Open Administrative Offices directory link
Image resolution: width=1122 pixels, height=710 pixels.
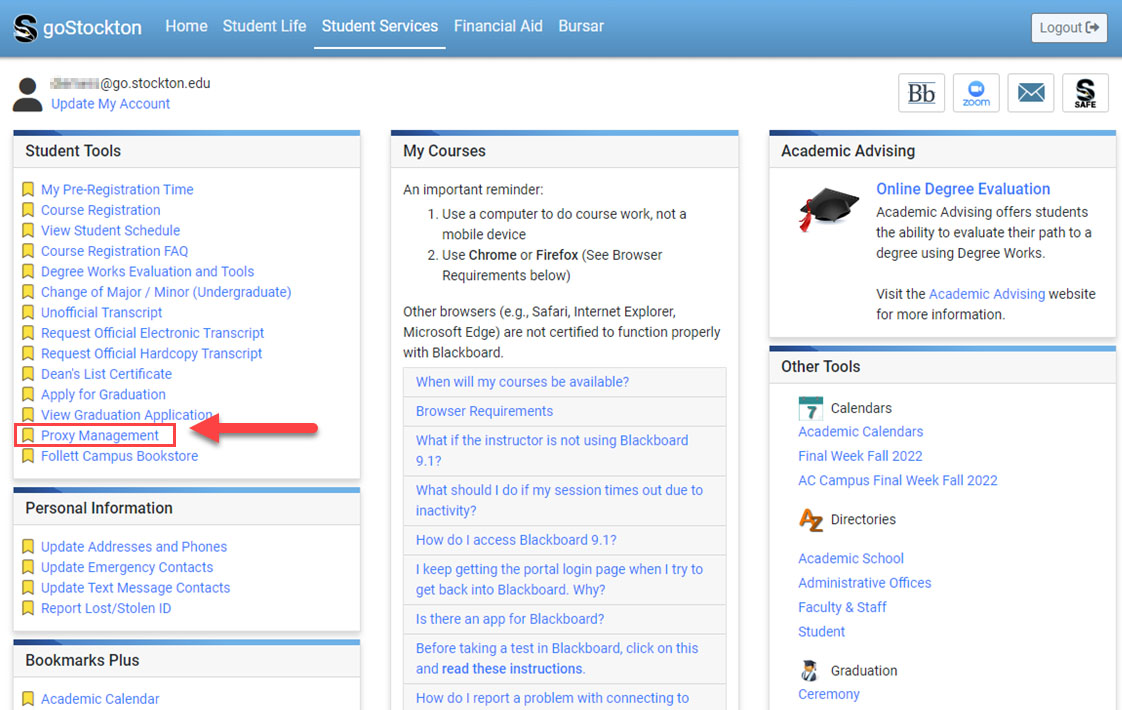864,583
